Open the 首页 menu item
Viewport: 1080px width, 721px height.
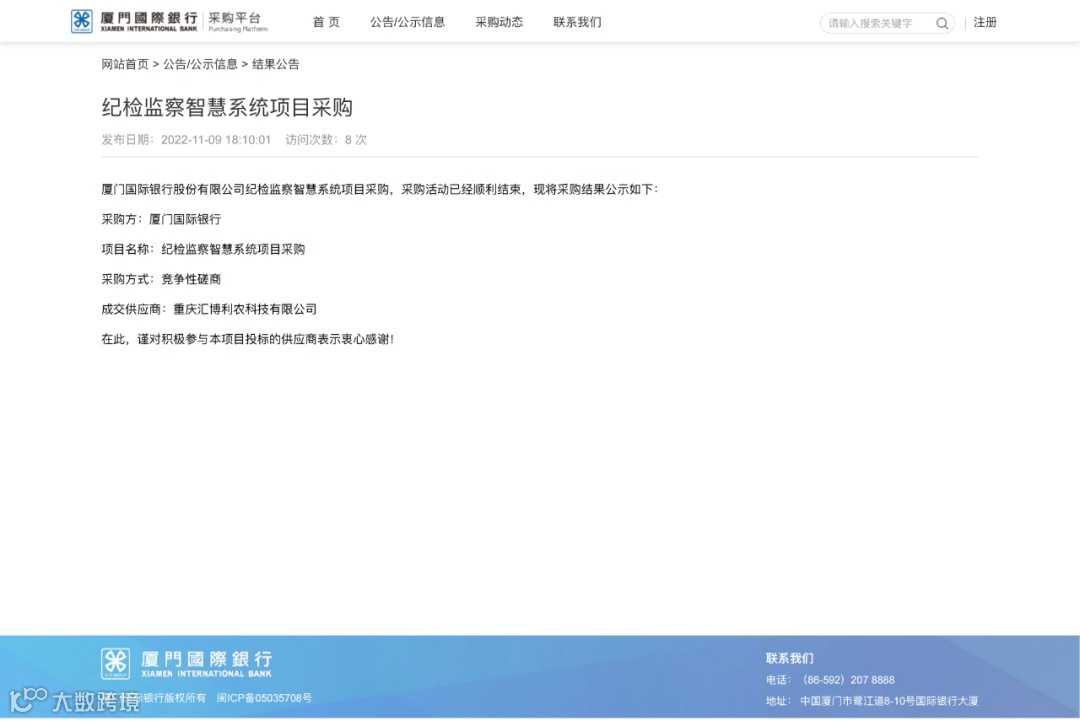pos(326,22)
